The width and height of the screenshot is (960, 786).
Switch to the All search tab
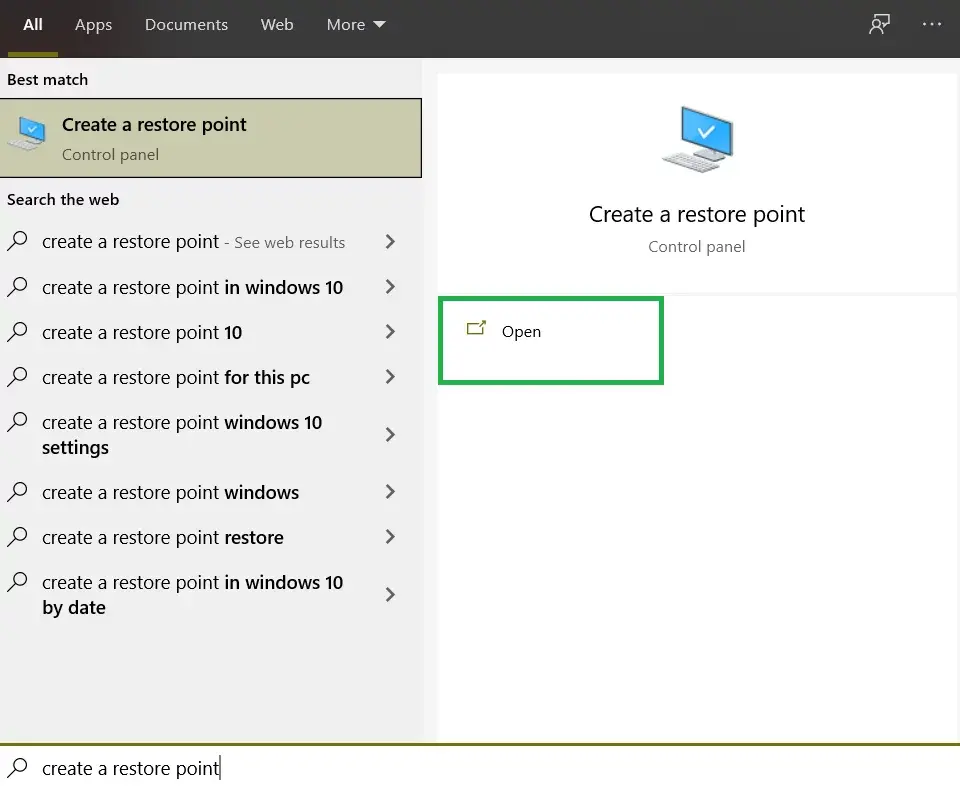click(32, 24)
